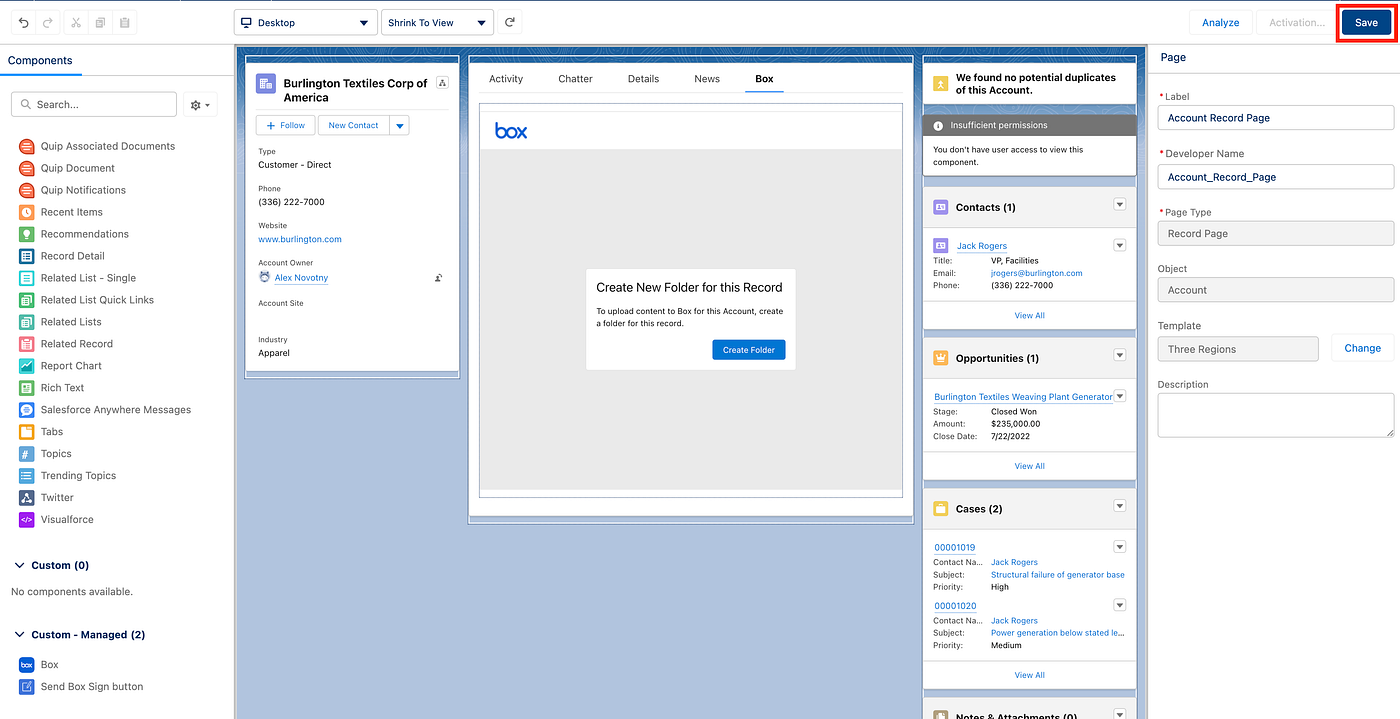This screenshot has height=719, width=1400.
Task: Open the www.burlington.com website link
Action: point(300,239)
